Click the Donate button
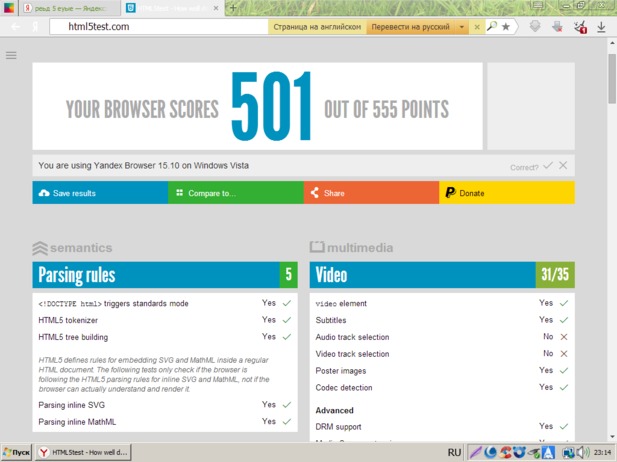 [x=507, y=193]
